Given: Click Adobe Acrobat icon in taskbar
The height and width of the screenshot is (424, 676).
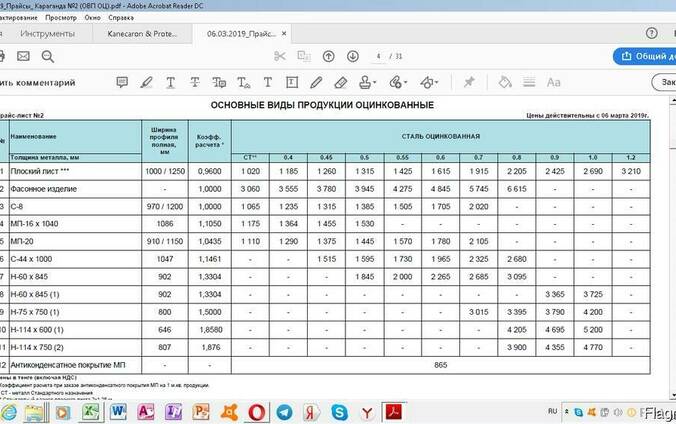Looking at the screenshot, I should coord(394,412).
